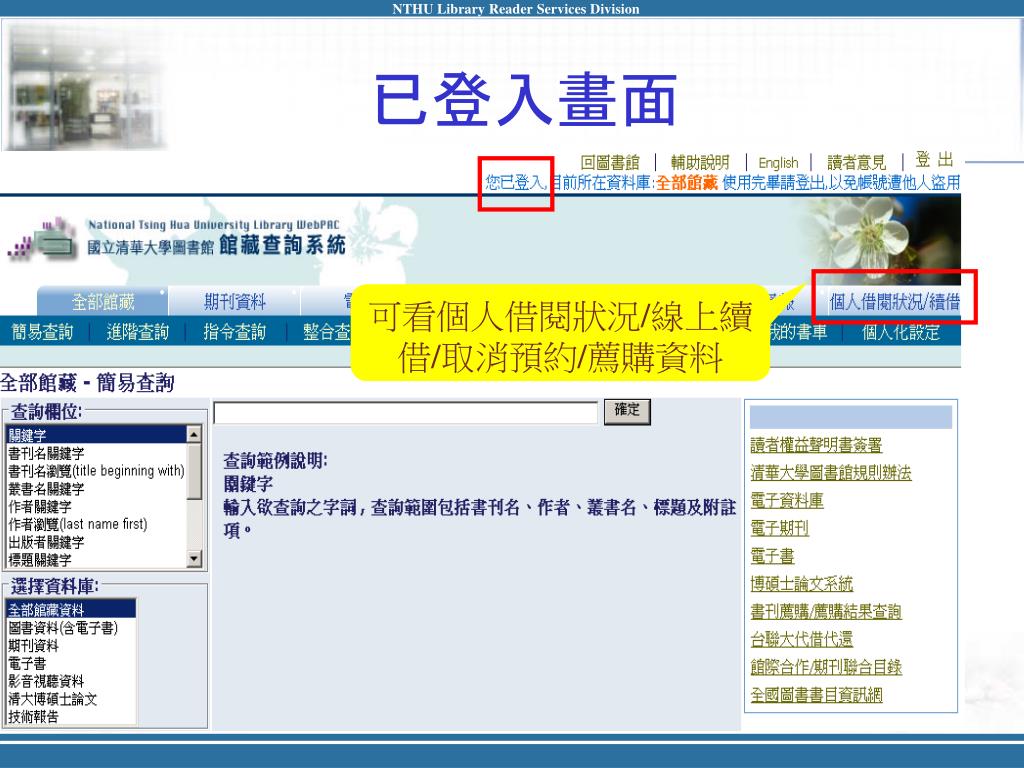Select 關鍵字 in query field list
Screen dimensions: 1024x768
click(x=97, y=435)
